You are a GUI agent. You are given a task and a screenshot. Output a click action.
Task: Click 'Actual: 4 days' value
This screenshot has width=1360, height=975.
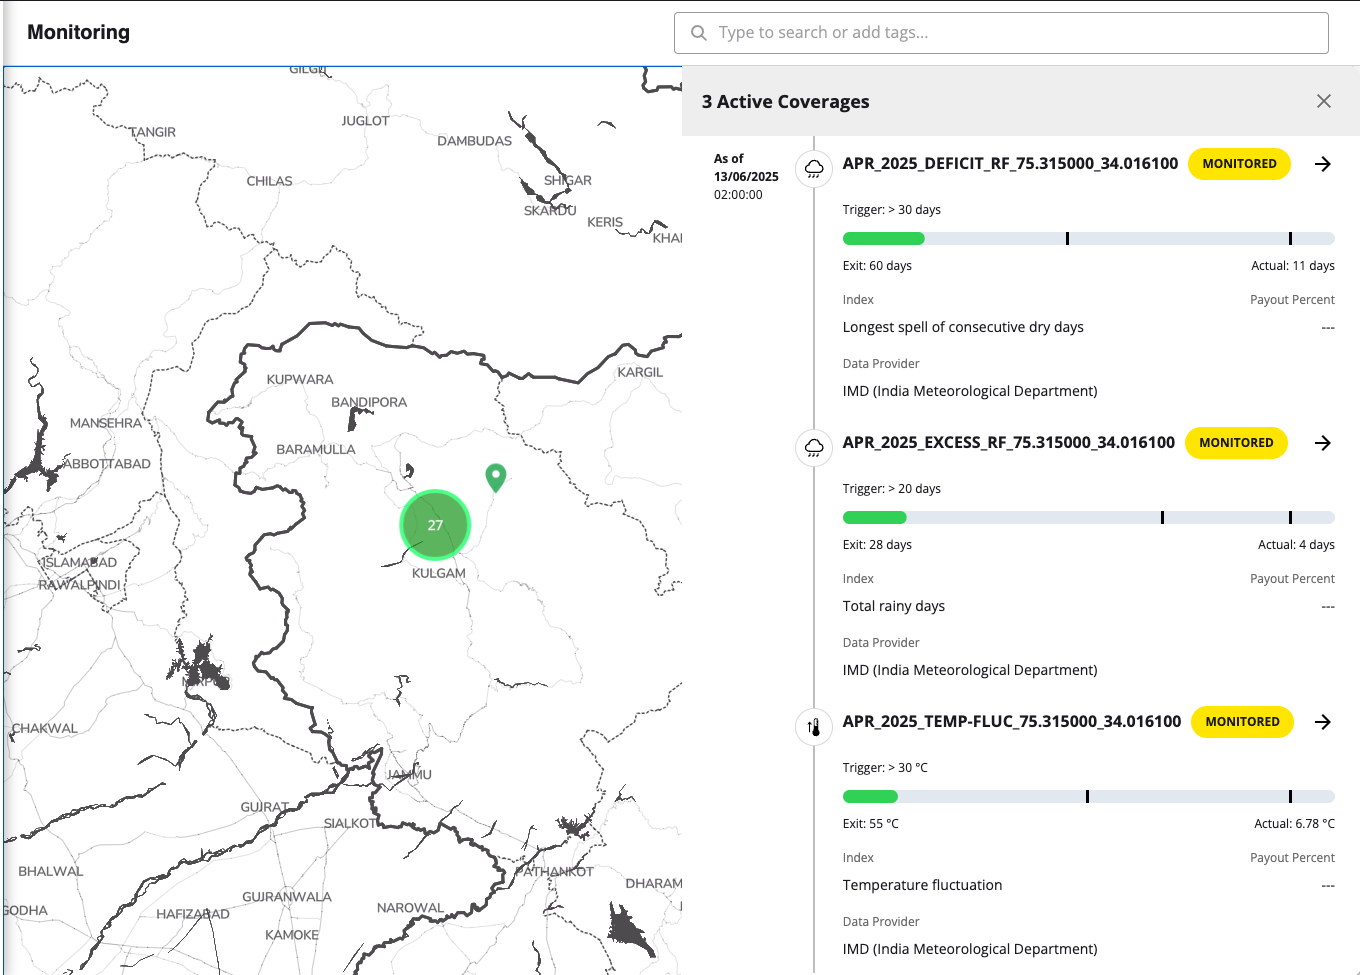pos(1296,545)
